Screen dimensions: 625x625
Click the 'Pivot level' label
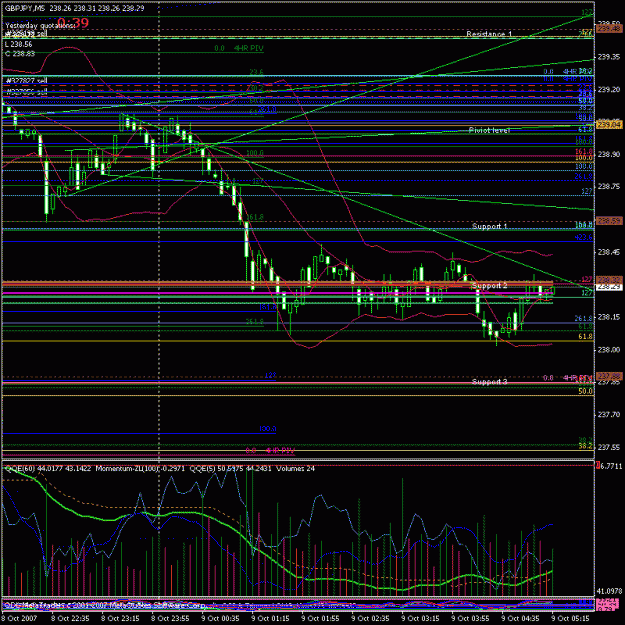point(489,130)
